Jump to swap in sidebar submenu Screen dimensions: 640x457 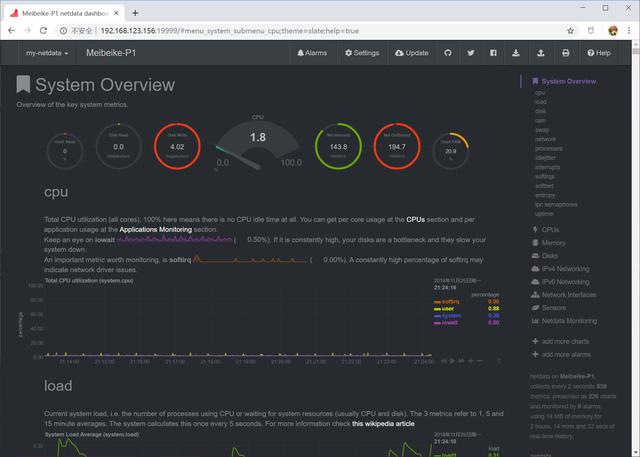pyautogui.click(x=542, y=130)
